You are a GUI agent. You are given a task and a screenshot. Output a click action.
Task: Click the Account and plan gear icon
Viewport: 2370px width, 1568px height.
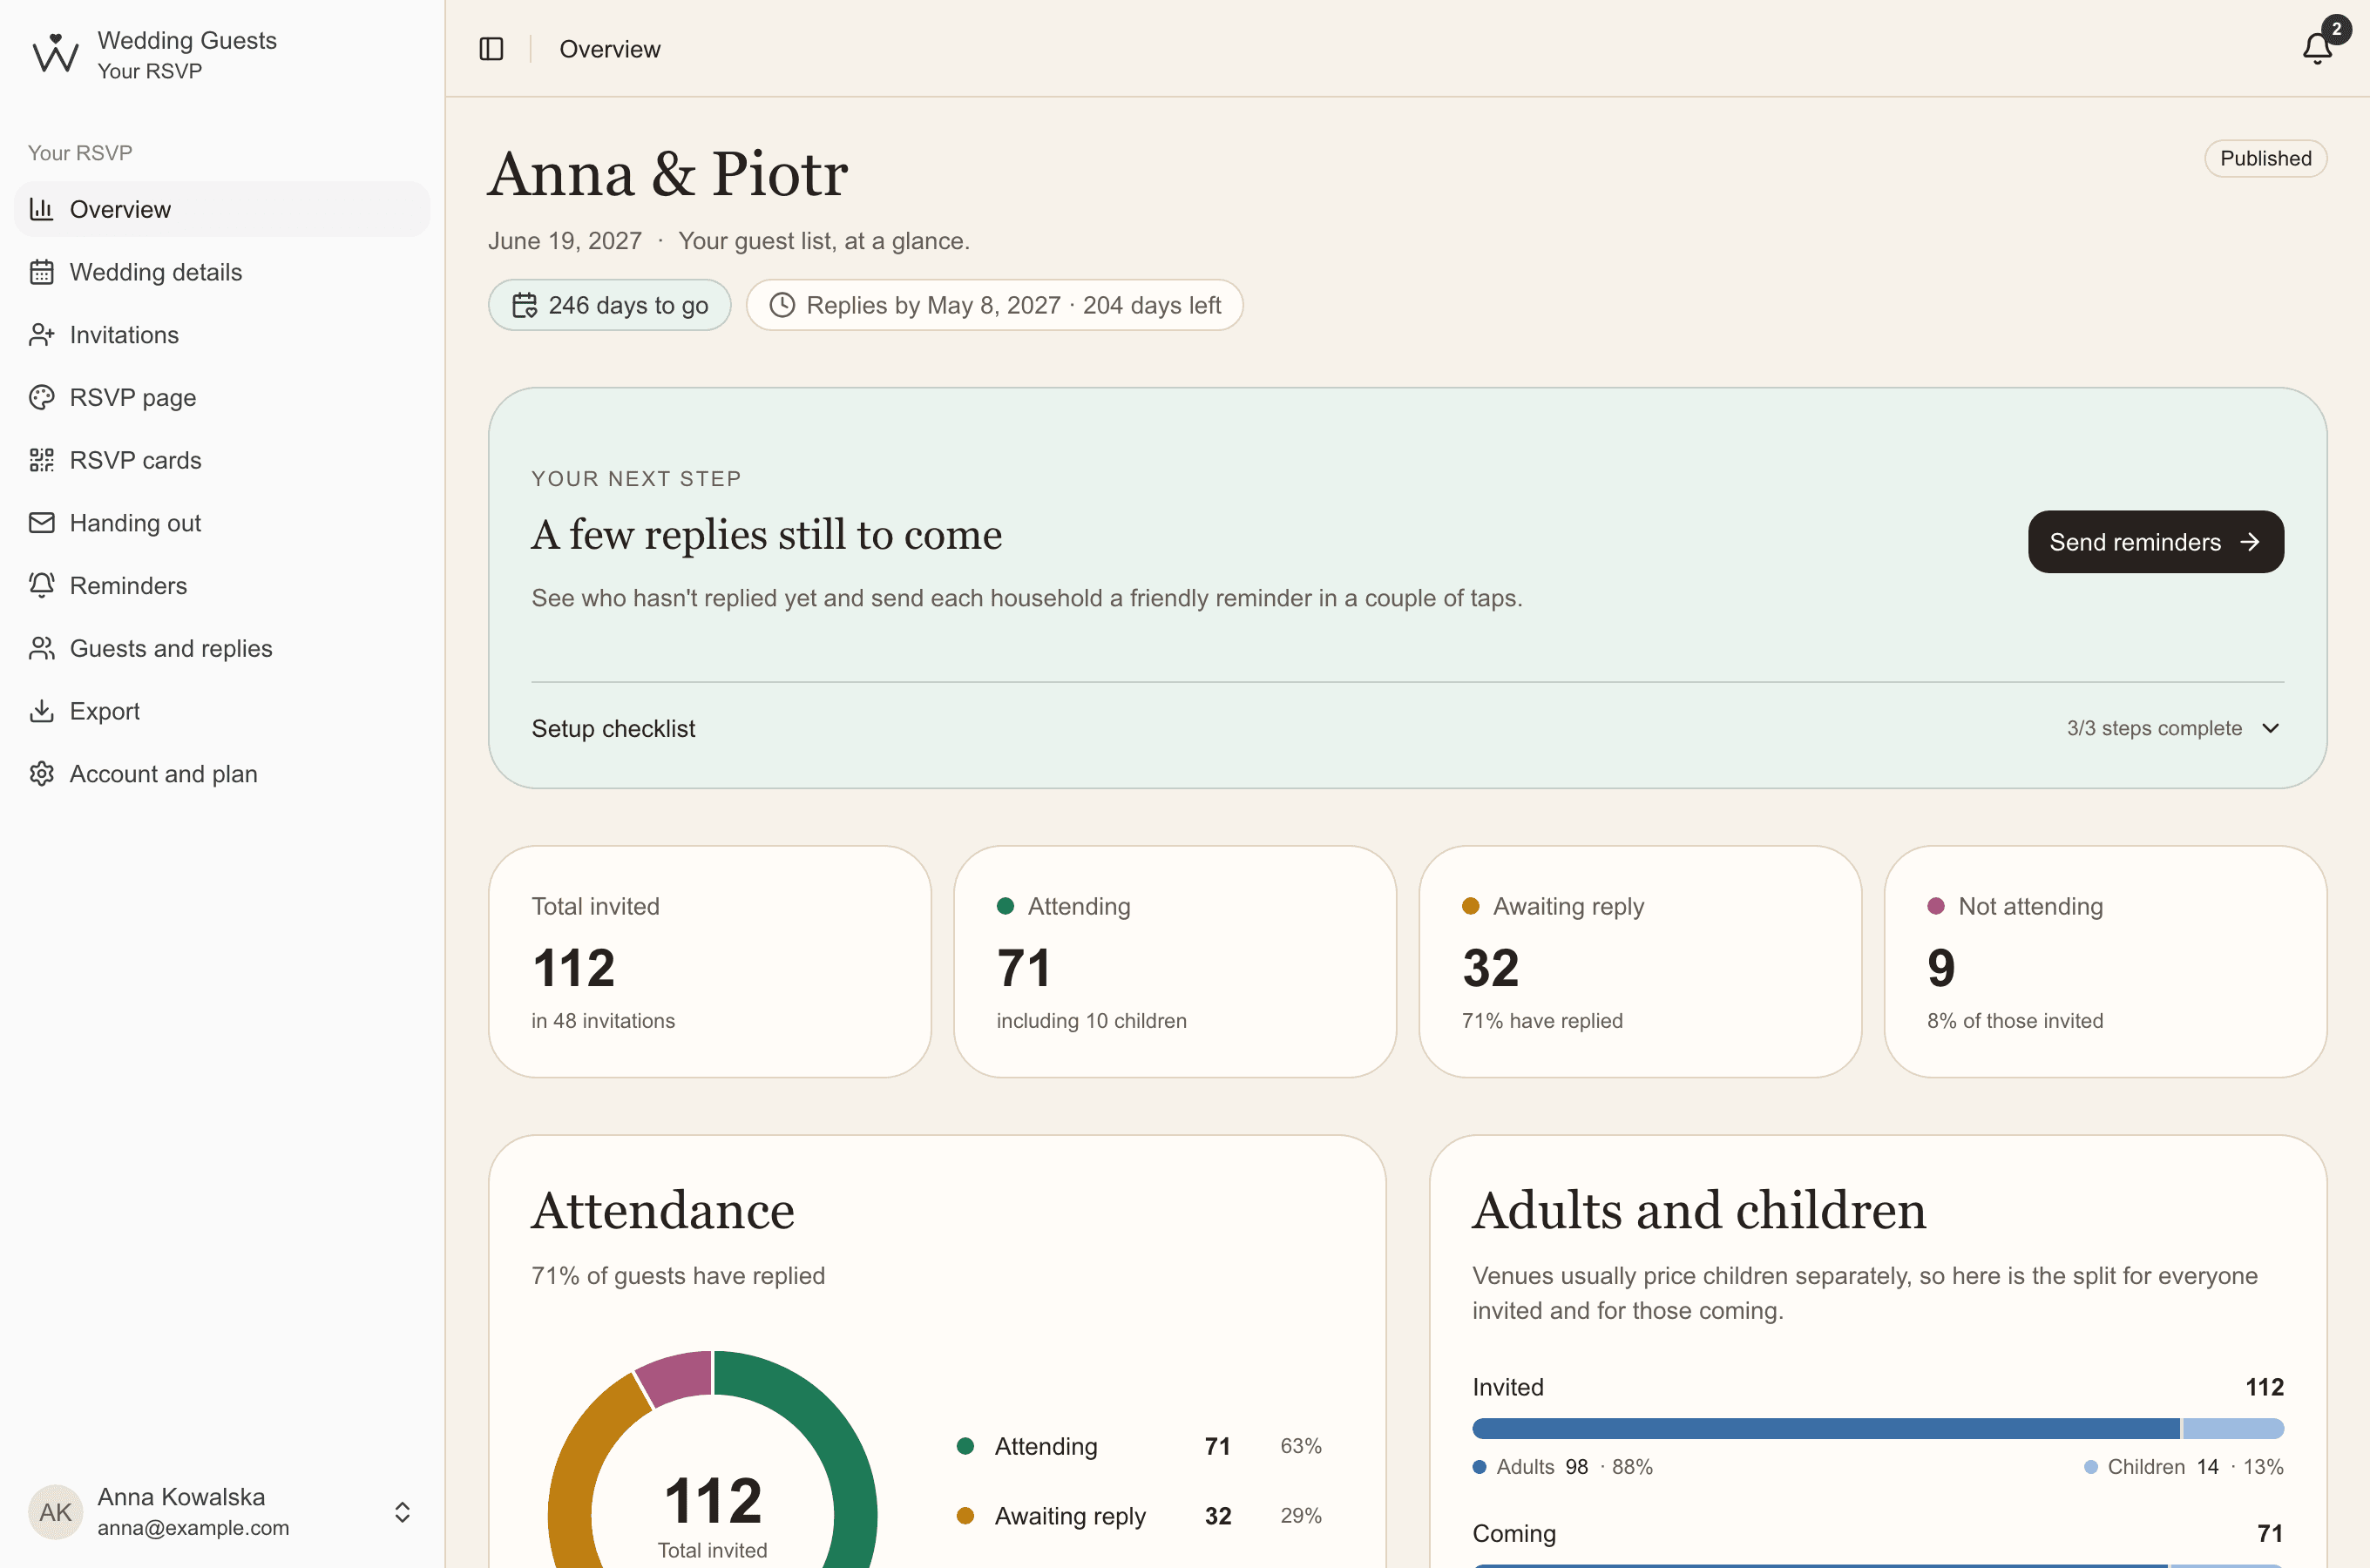[41, 774]
